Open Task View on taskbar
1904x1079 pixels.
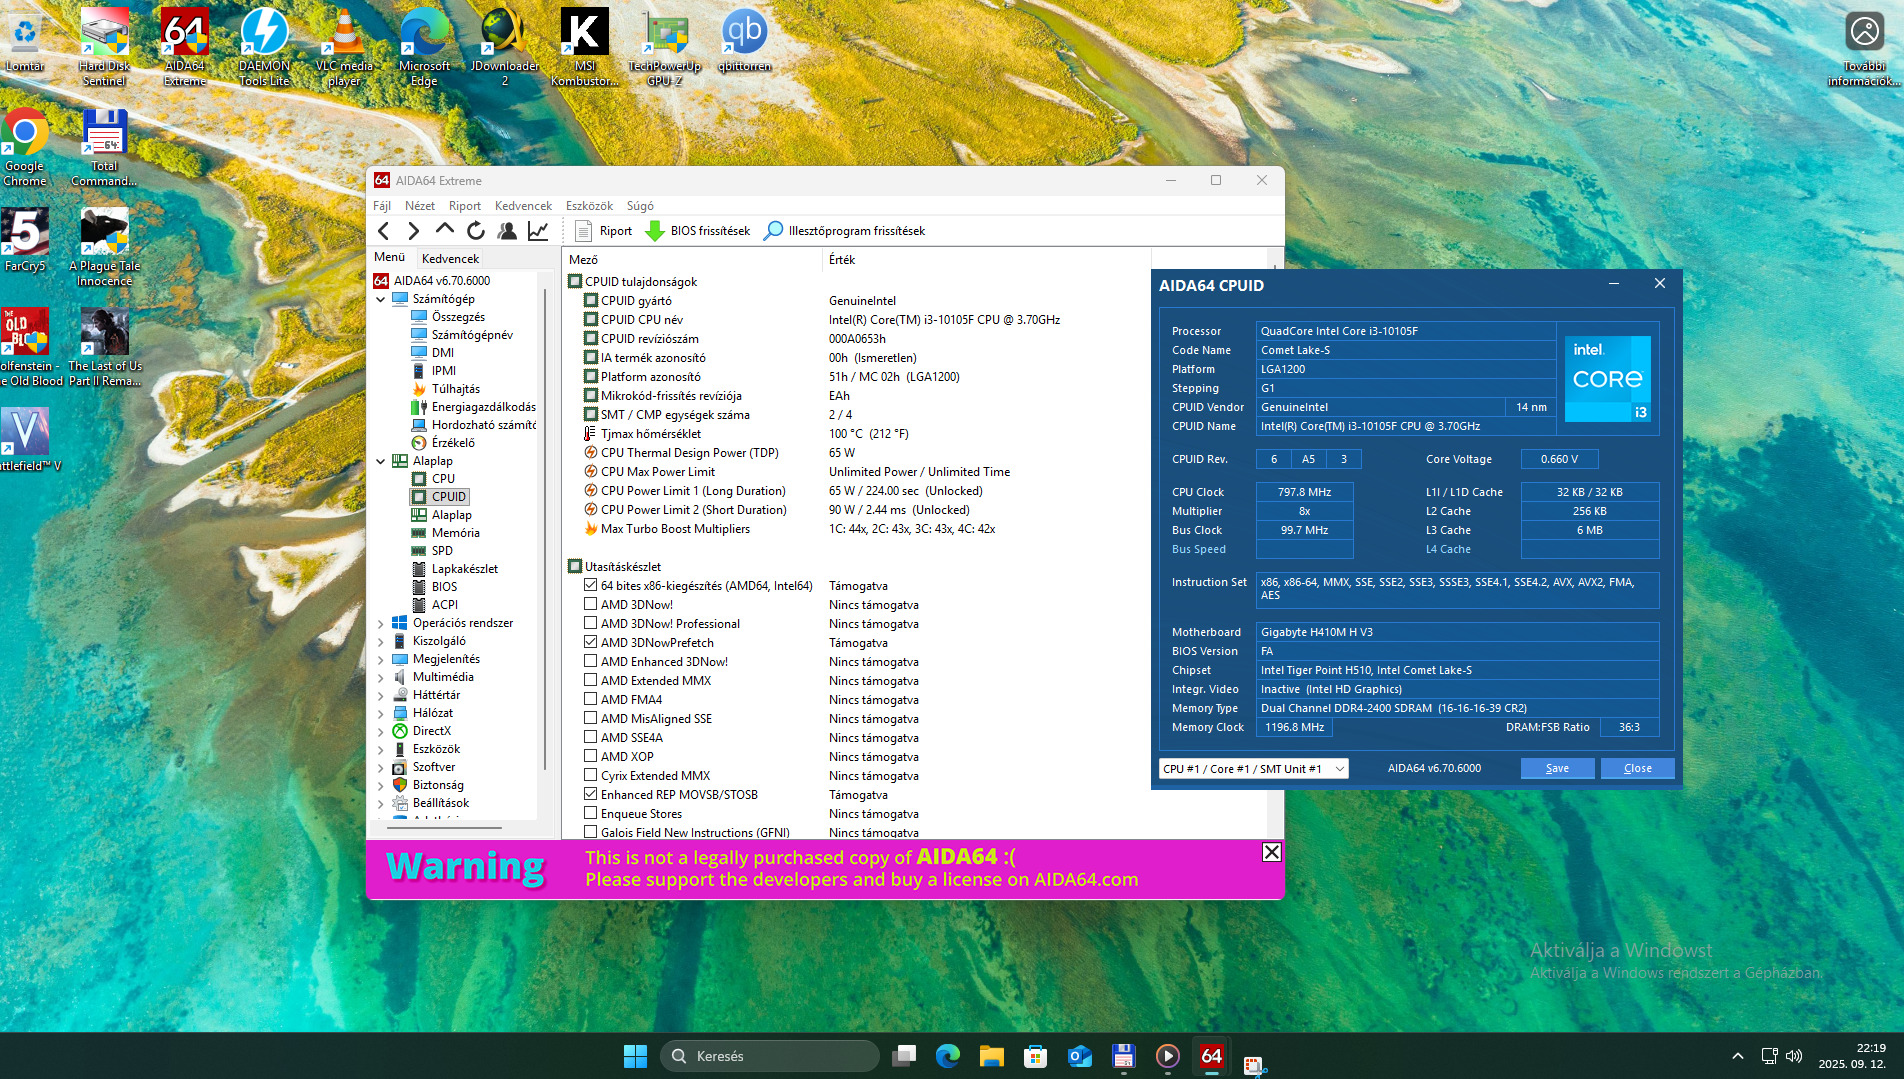pos(904,1056)
